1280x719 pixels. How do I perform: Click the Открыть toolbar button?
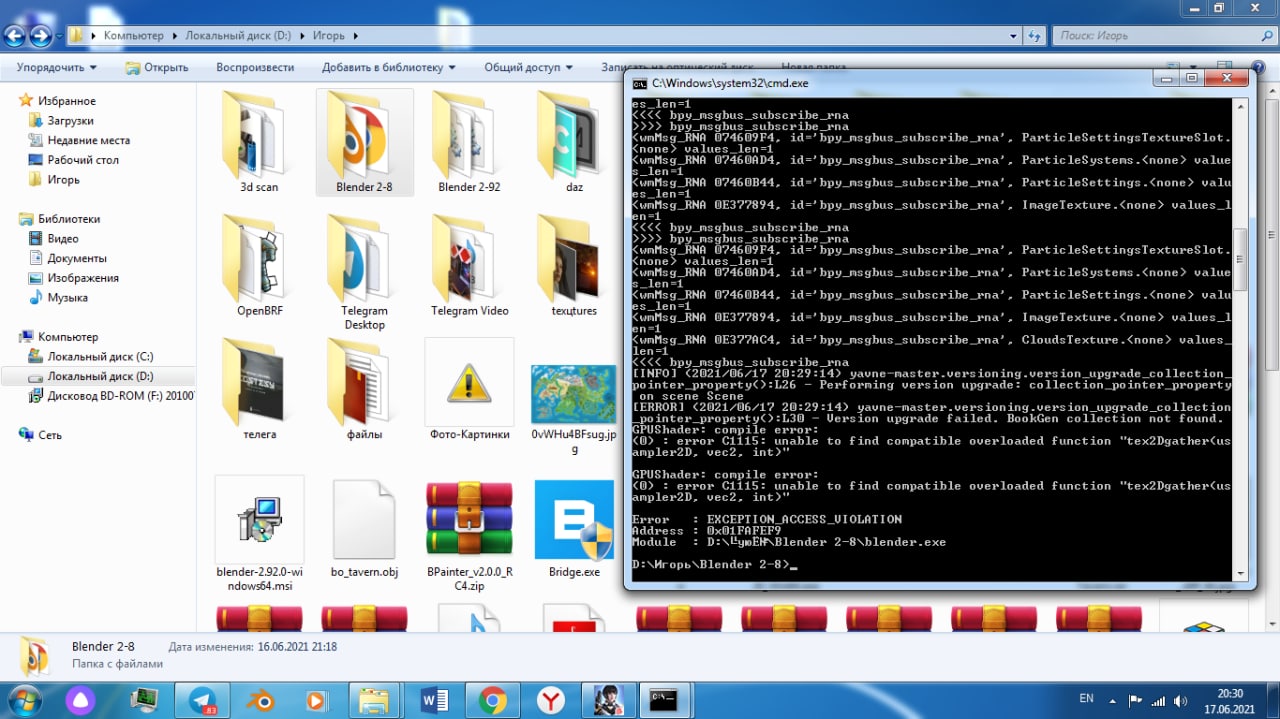(x=157, y=67)
